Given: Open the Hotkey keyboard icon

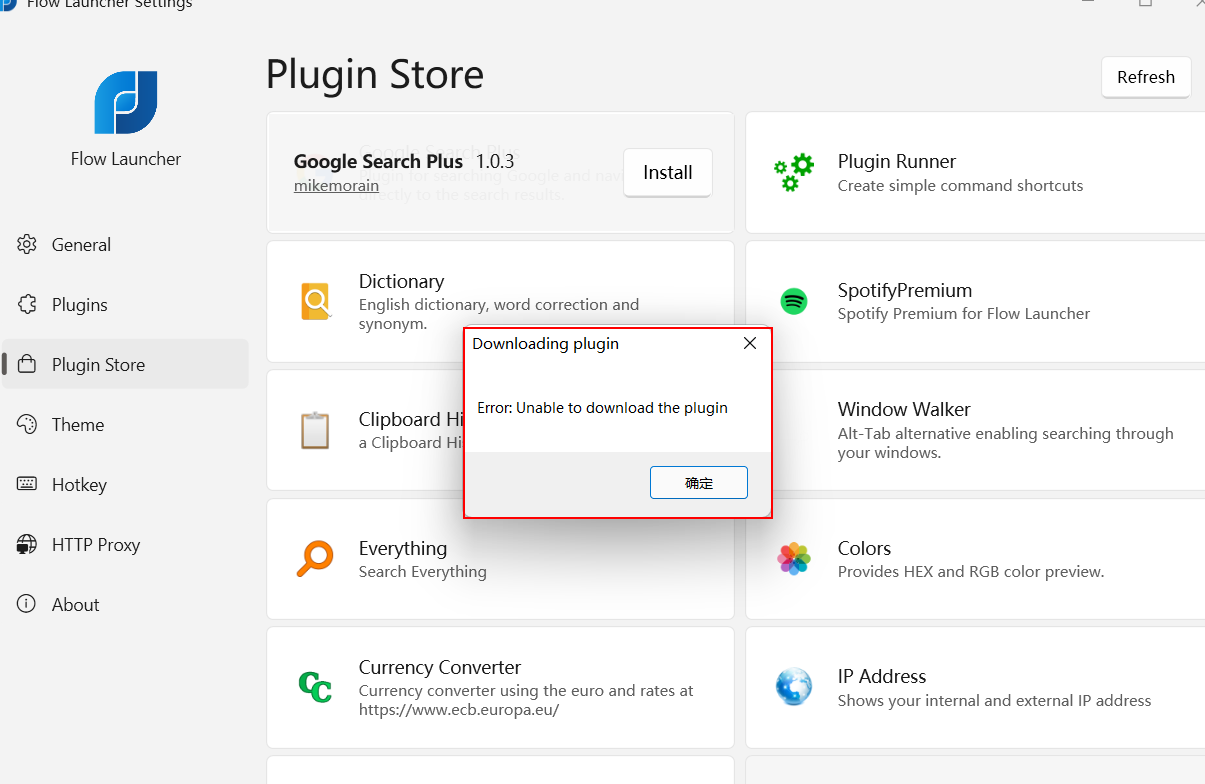Looking at the screenshot, I should tap(27, 485).
